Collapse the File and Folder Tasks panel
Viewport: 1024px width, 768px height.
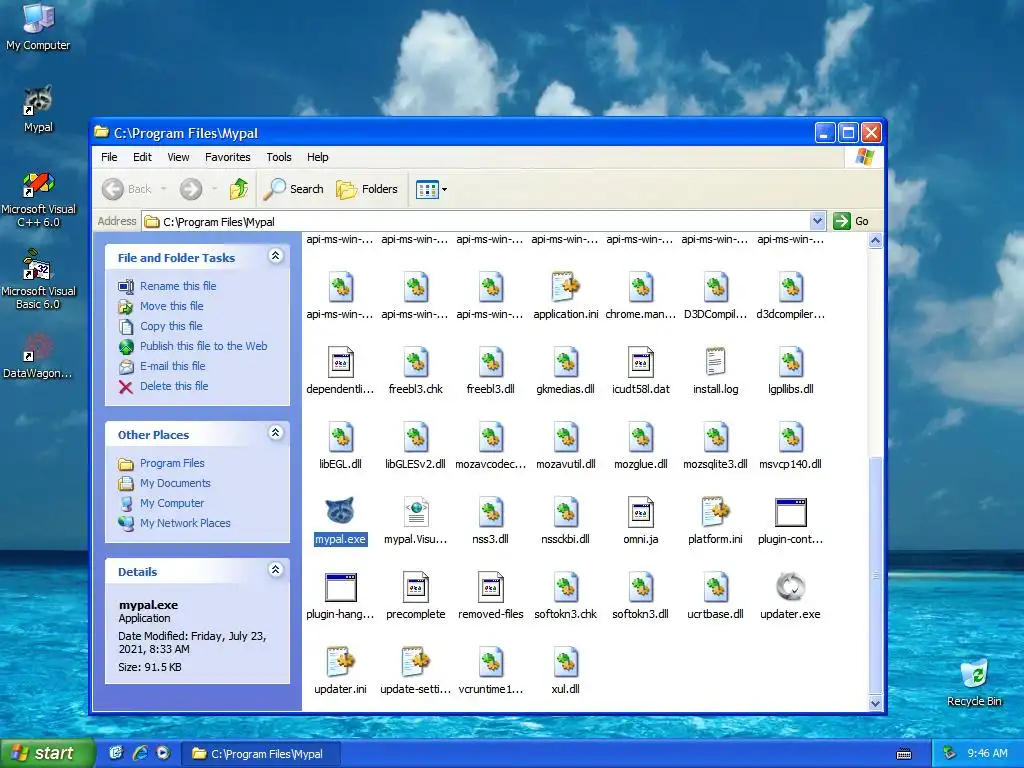(276, 256)
